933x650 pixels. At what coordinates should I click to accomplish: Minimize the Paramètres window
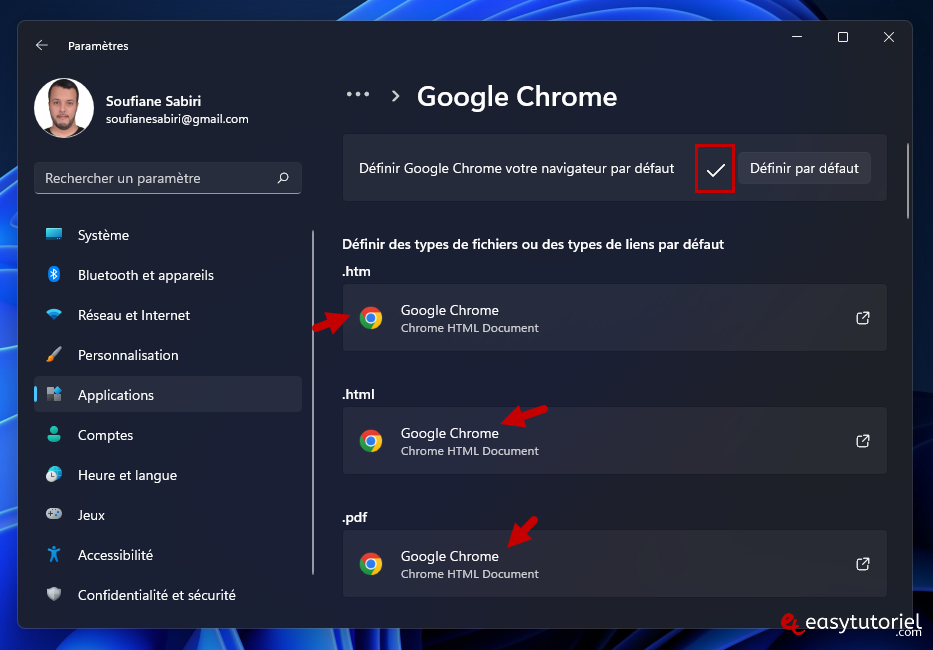pyautogui.click(x=797, y=37)
